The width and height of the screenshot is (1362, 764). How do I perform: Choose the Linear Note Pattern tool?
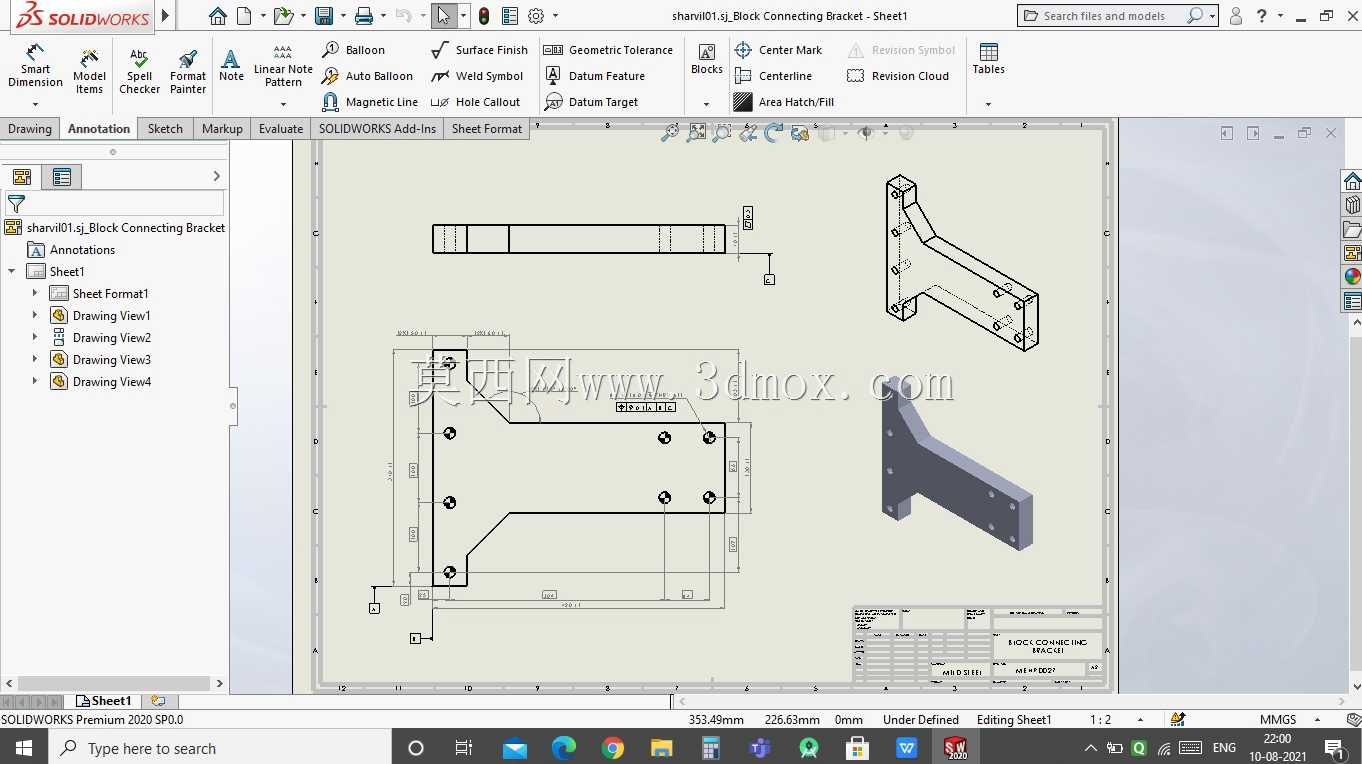[283, 66]
